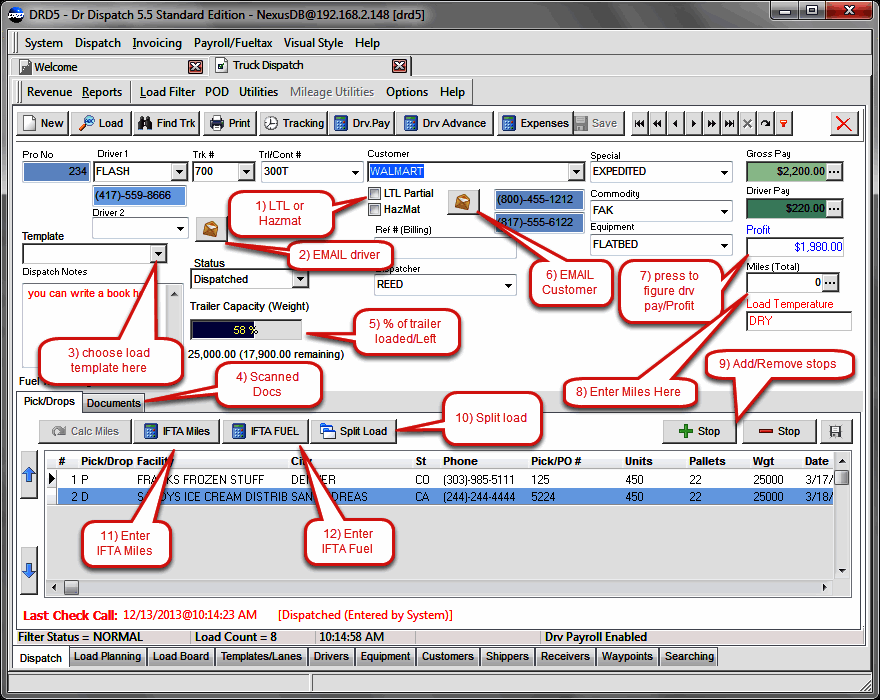Email the customer via envelope icon
This screenshot has height=700, width=880.
click(x=463, y=201)
